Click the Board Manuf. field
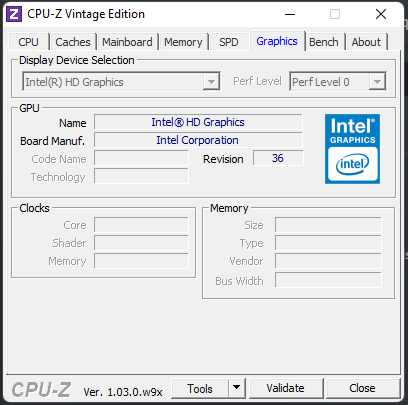This screenshot has height=405, width=408. tap(198, 140)
